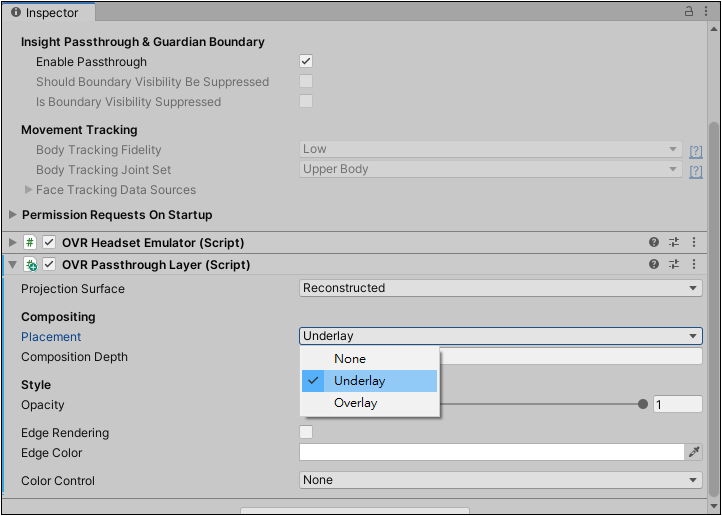Uncheck Enable Passthrough checkbox

[306, 61]
